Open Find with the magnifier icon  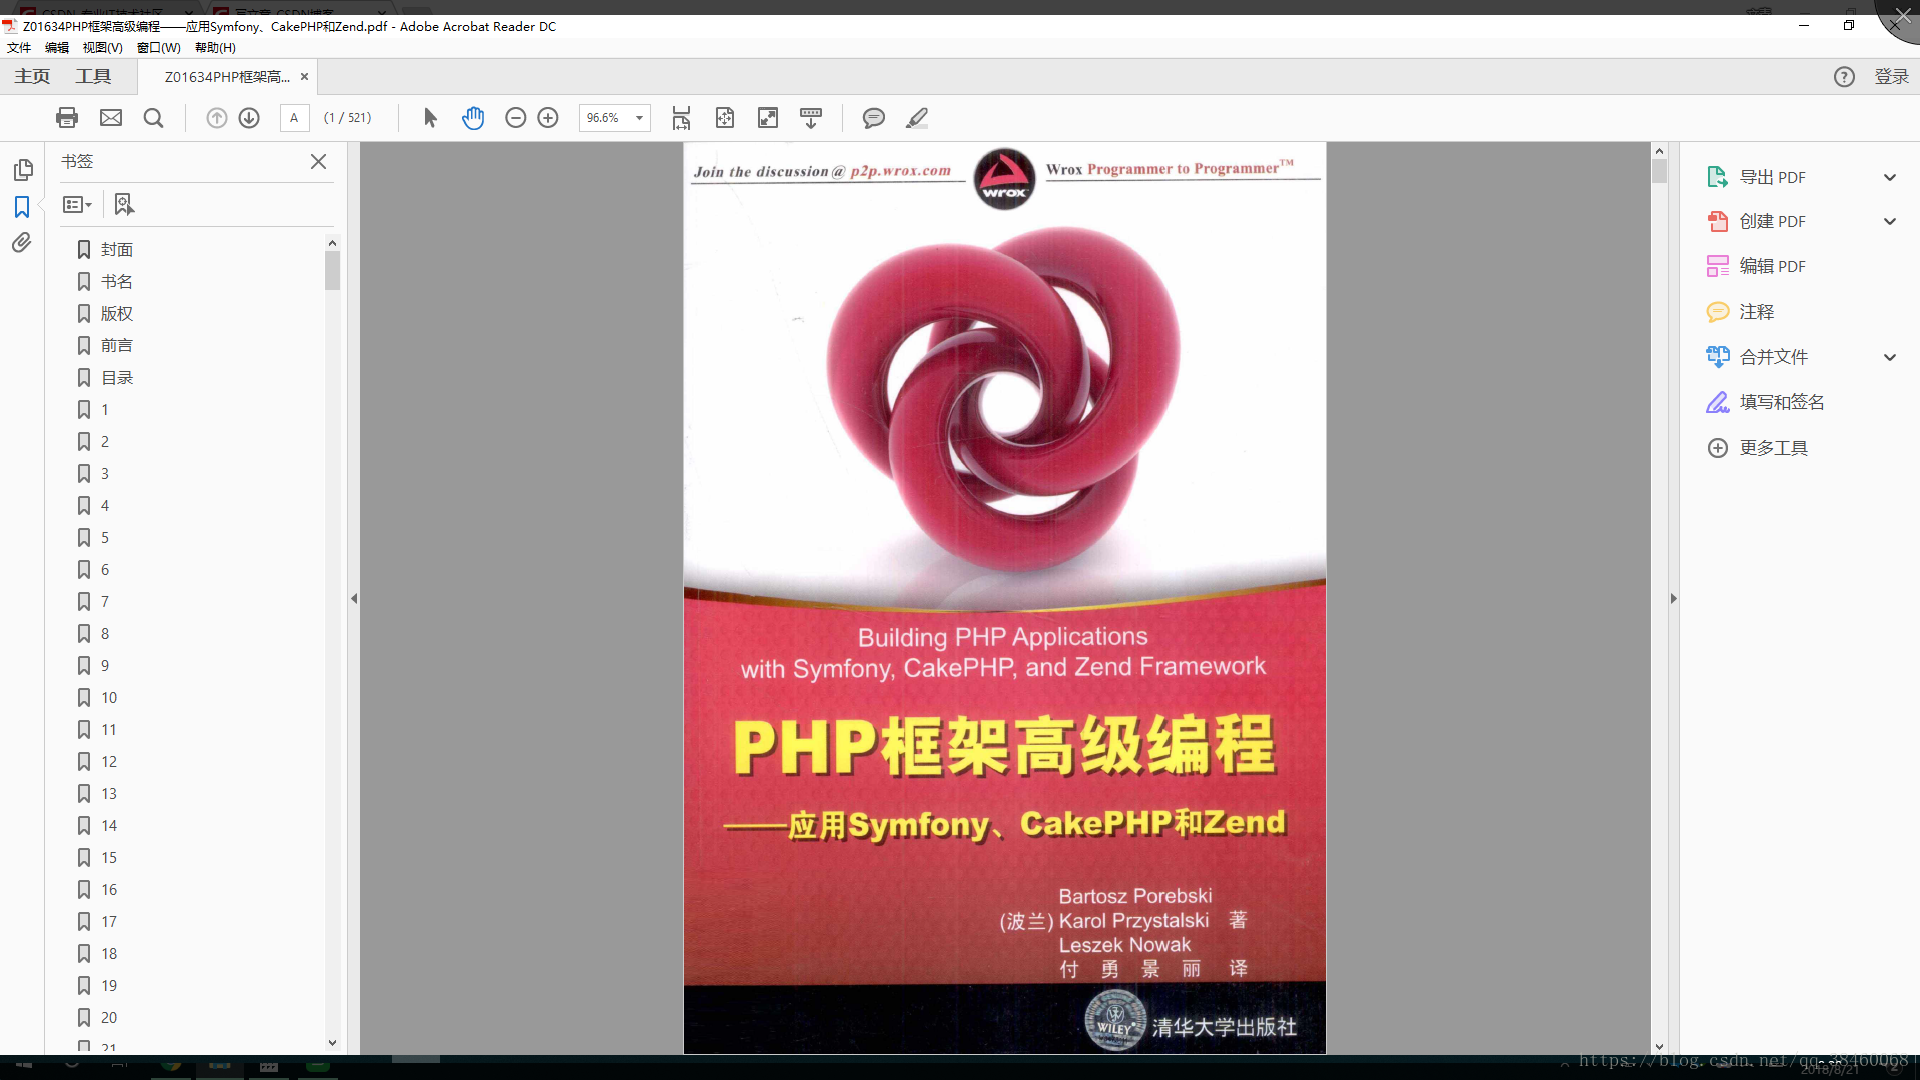[152, 117]
